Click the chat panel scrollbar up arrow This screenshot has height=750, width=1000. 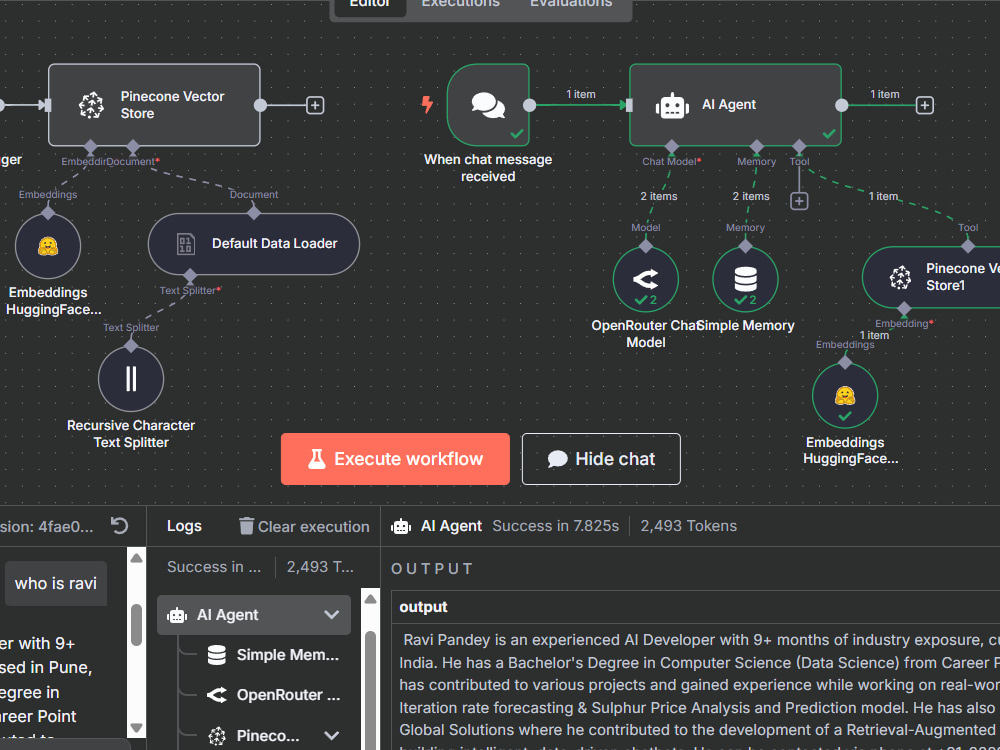click(x=136, y=558)
